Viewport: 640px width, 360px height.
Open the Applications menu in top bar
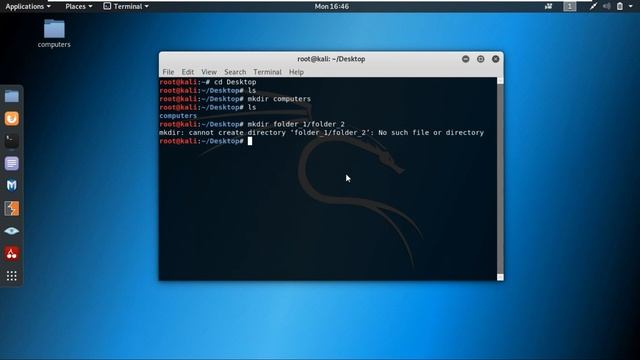(28, 7)
